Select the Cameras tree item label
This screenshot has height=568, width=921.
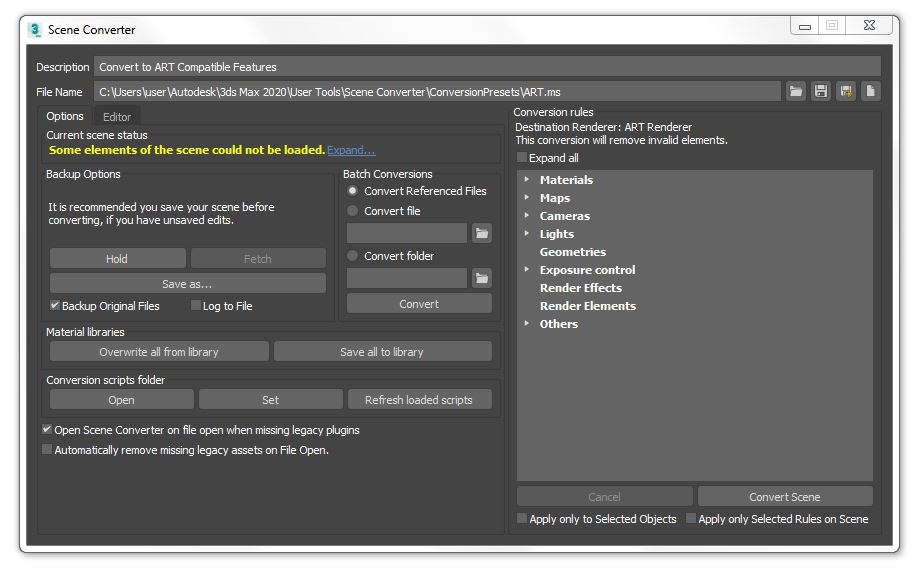[565, 216]
